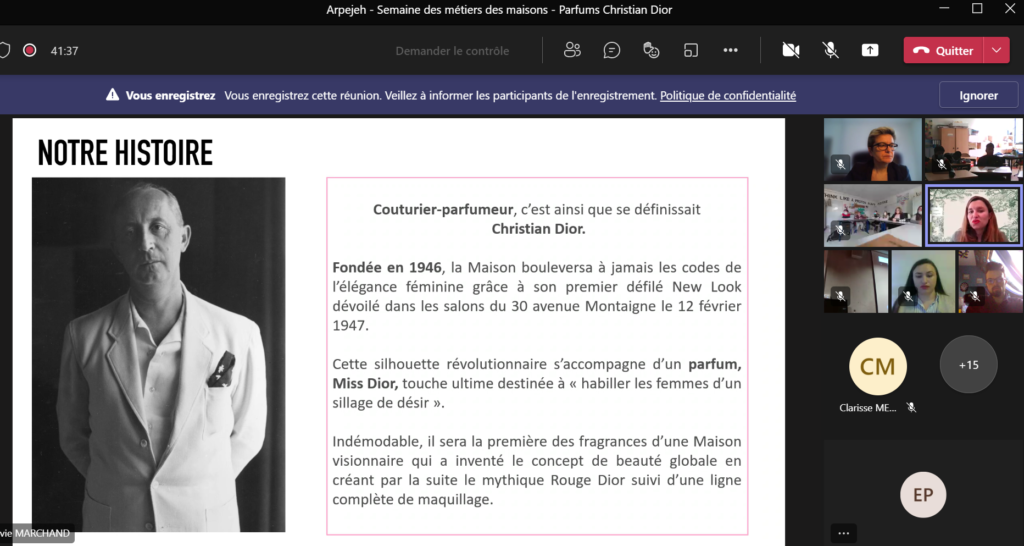Click the NOTRE HISTOIRE slide heading
This screenshot has height=546, width=1024.
pyautogui.click(x=125, y=153)
